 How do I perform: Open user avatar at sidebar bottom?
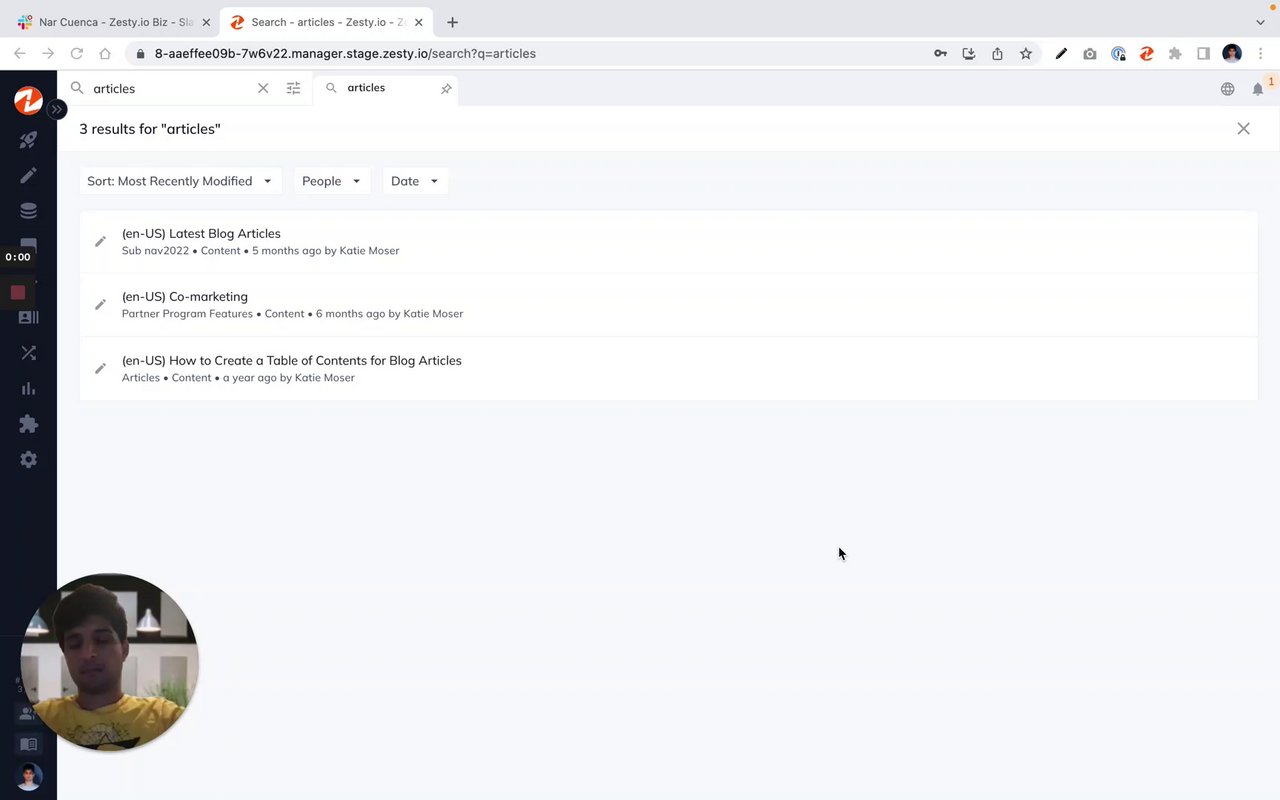(28, 777)
